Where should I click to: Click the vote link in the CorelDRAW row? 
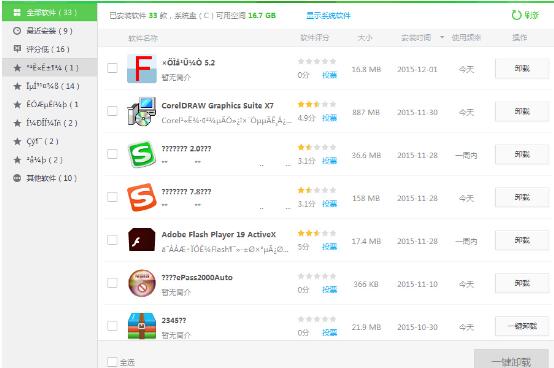(329, 118)
